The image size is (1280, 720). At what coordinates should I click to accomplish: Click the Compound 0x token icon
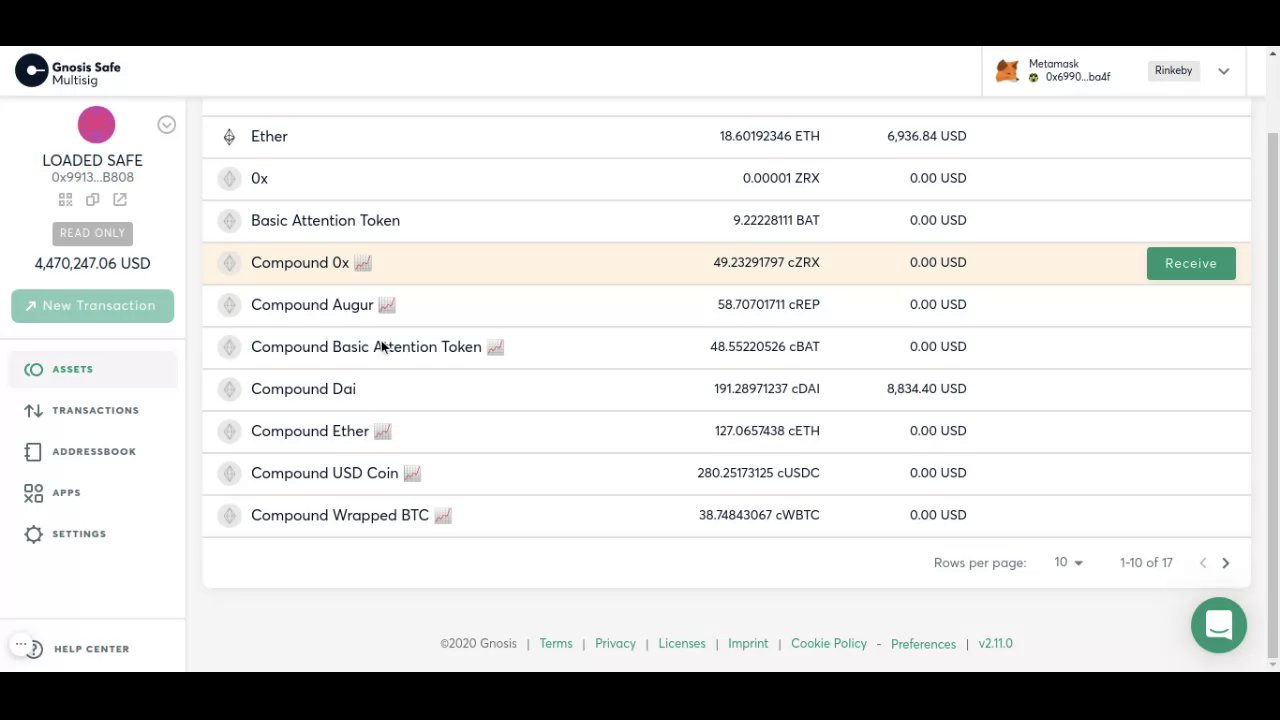click(229, 263)
